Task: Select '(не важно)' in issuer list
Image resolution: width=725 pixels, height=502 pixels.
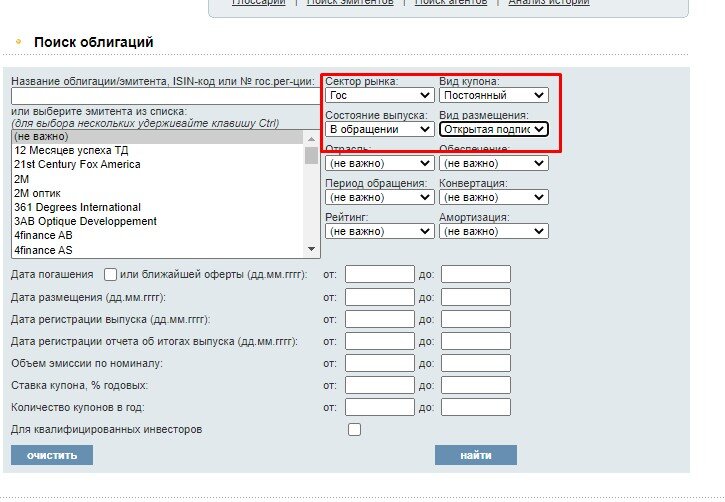Action: pyautogui.click(x=158, y=137)
